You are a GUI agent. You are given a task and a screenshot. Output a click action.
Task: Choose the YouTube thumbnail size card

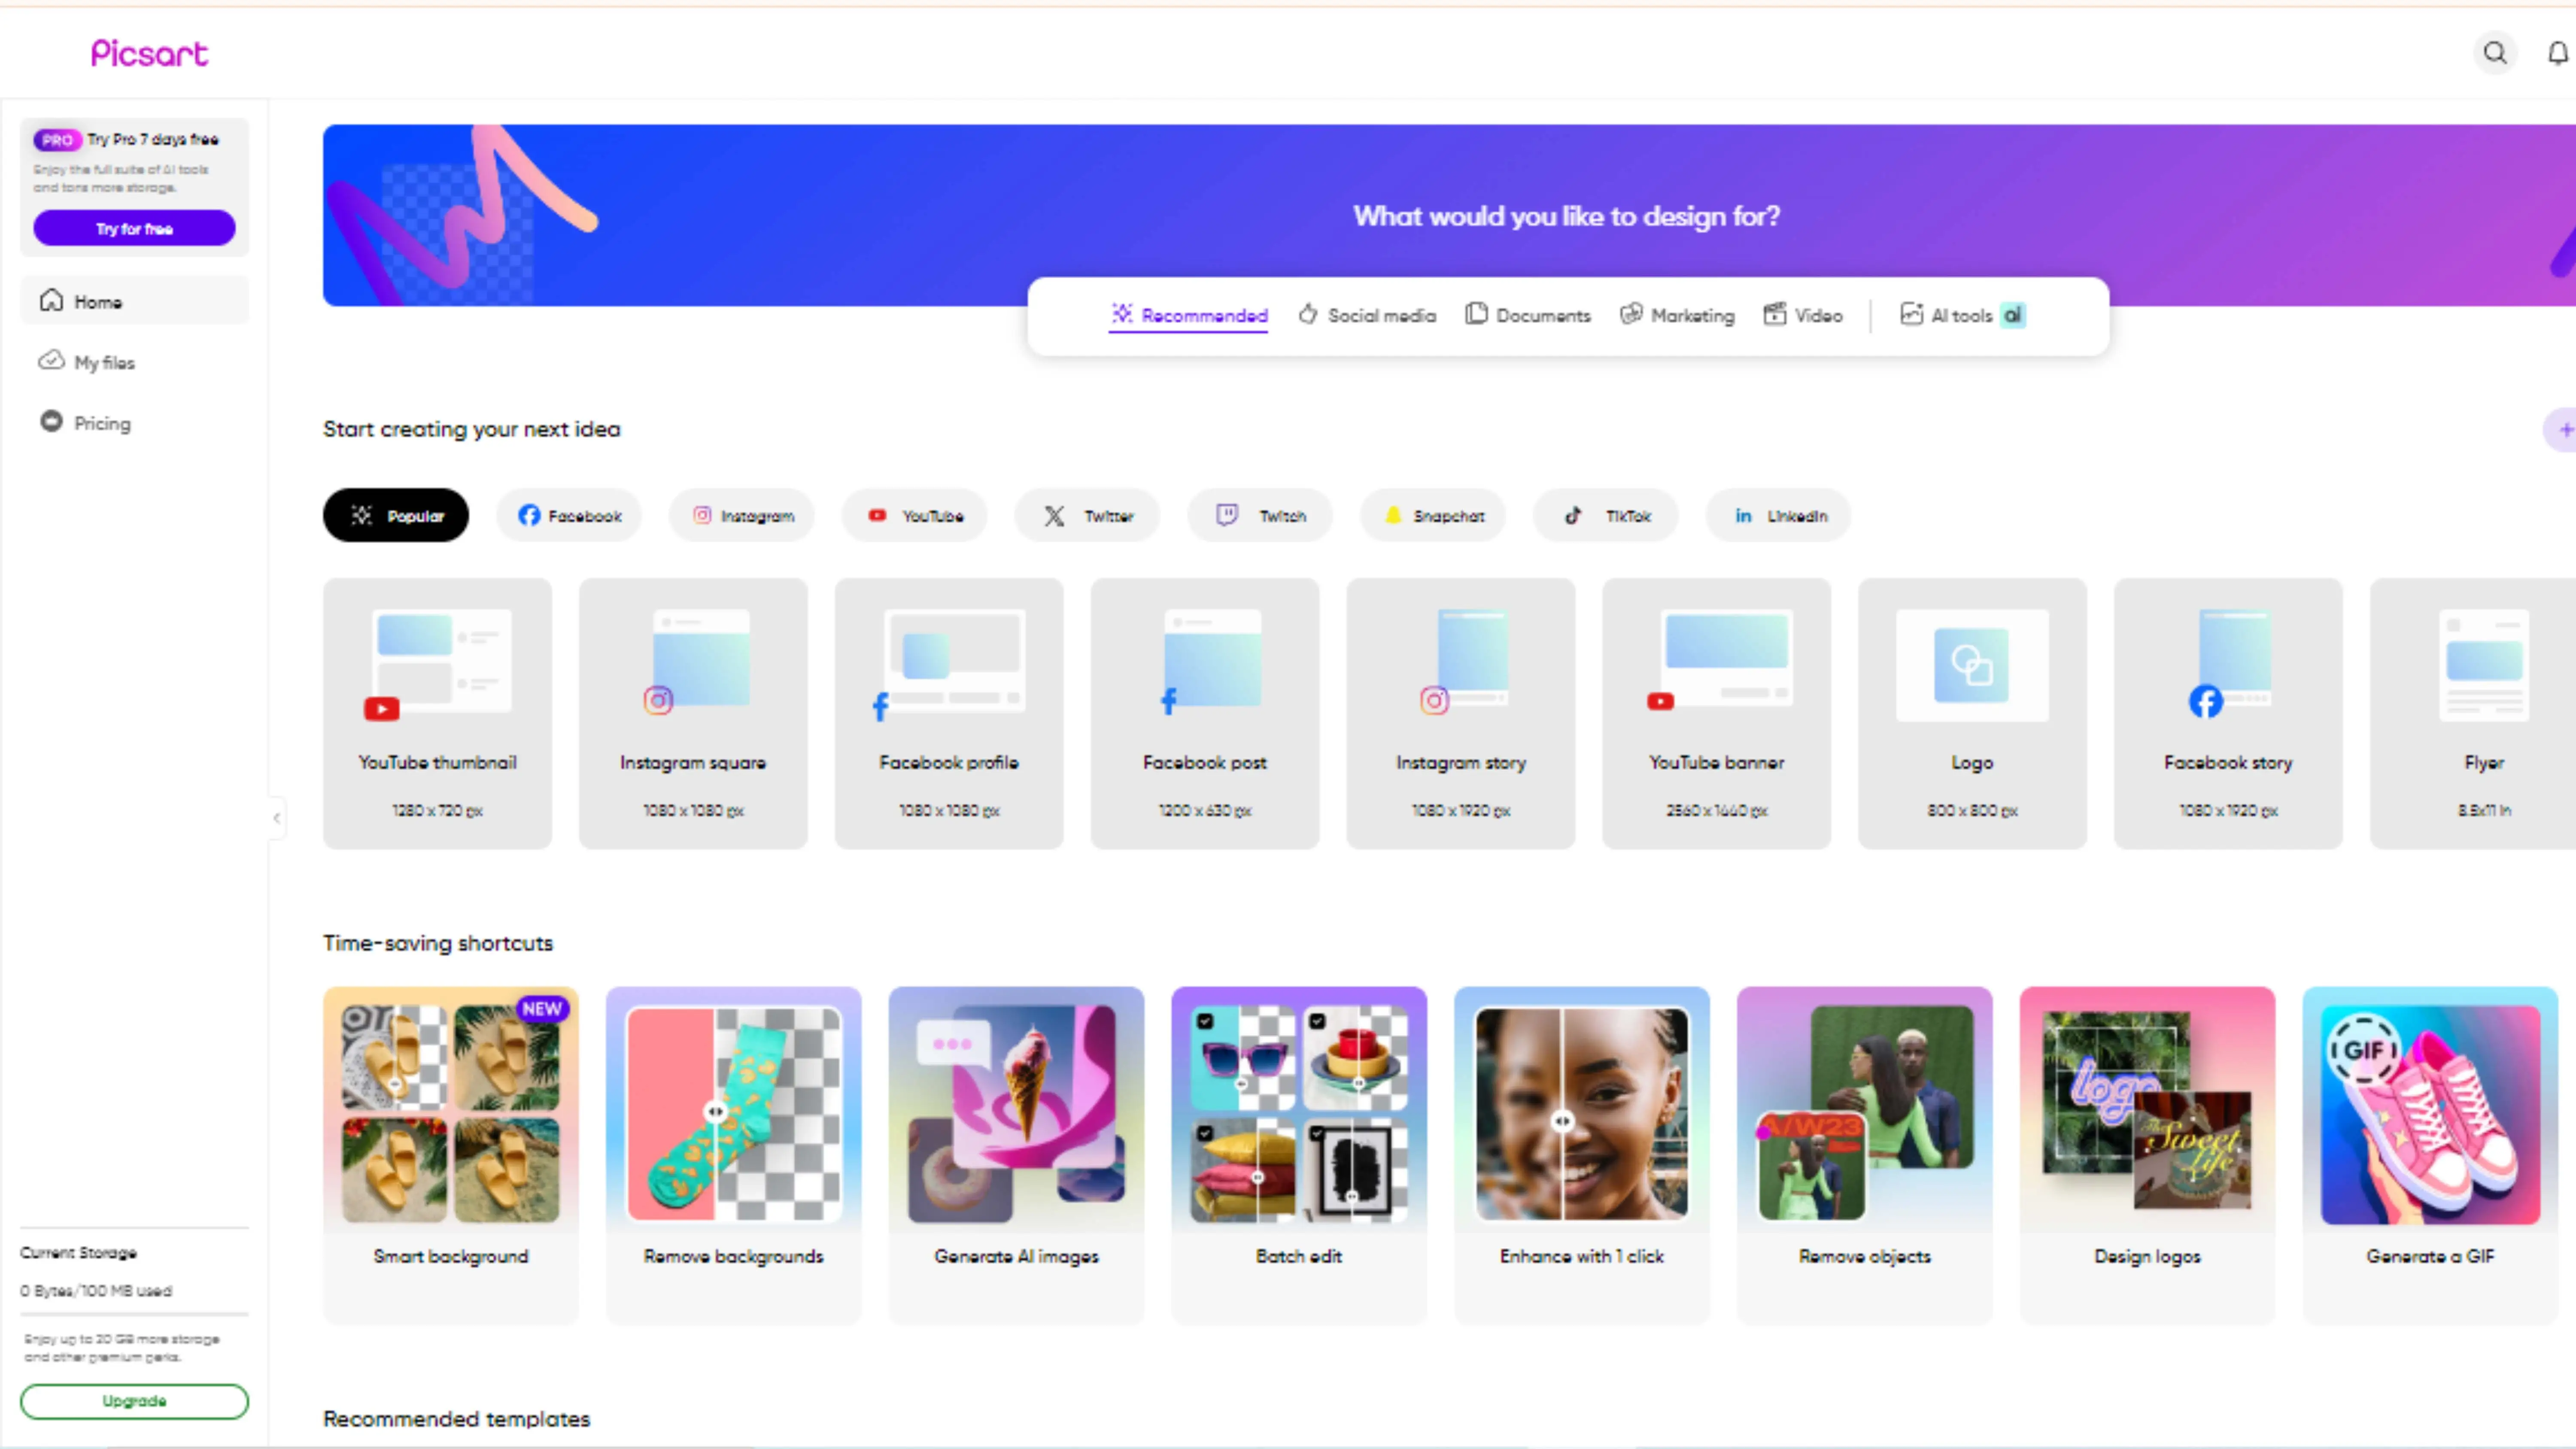[437, 714]
